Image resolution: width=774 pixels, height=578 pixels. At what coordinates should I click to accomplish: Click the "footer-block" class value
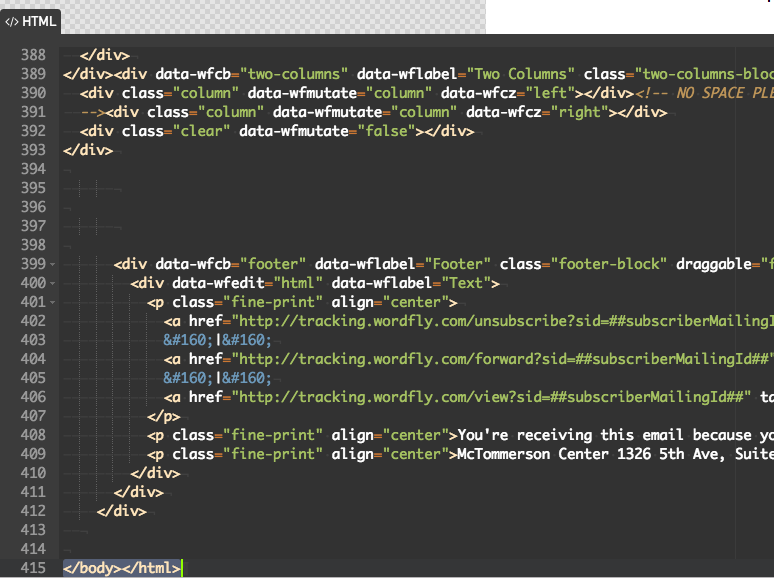[609, 264]
